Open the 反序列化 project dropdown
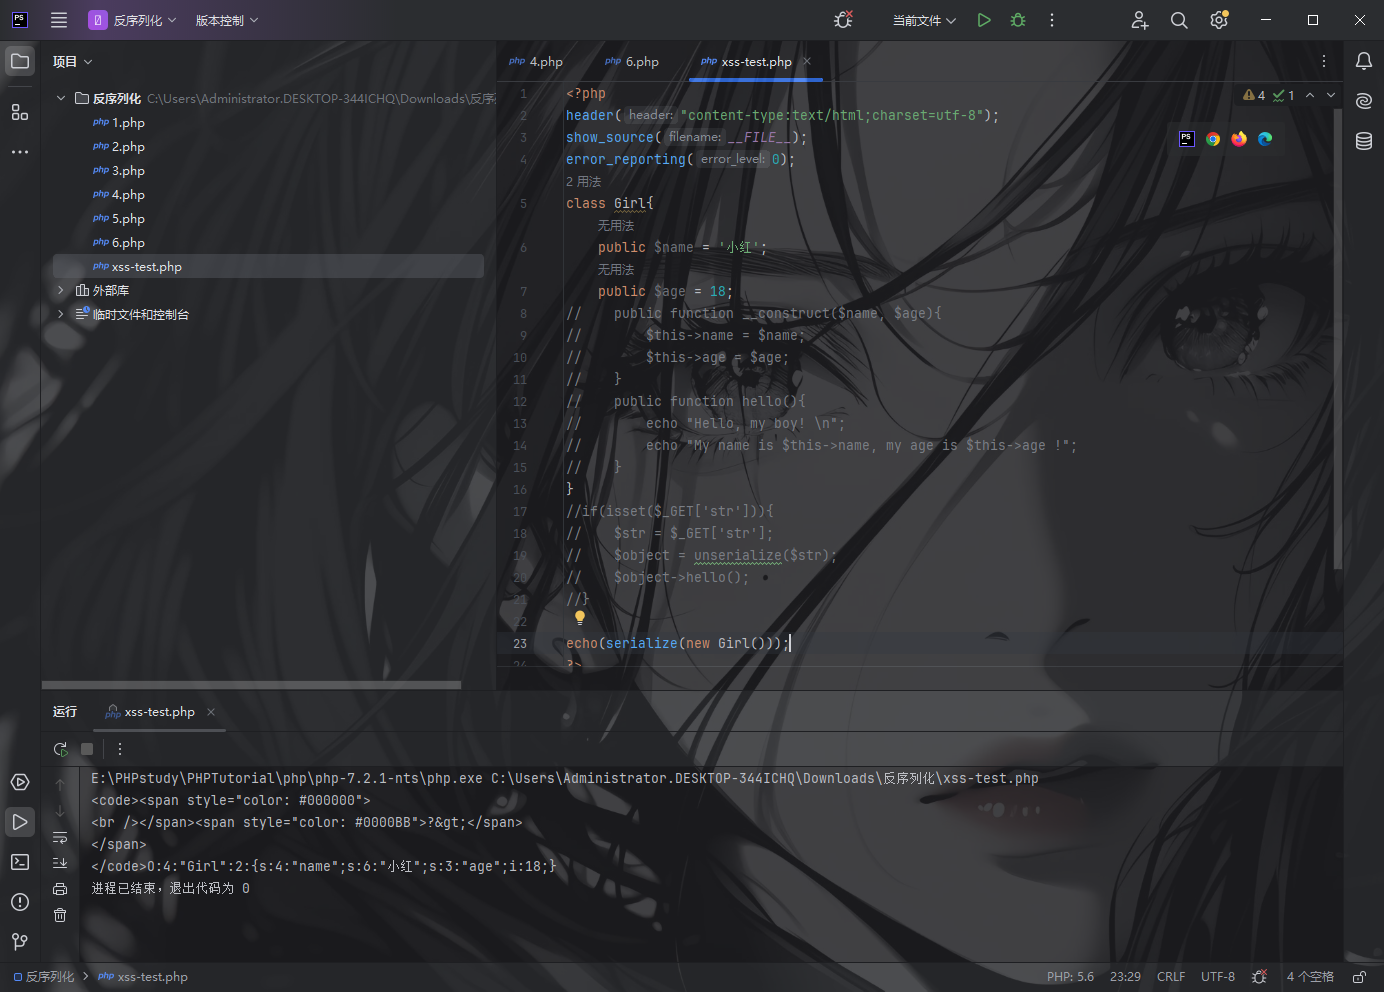Image resolution: width=1384 pixels, height=992 pixels. click(133, 20)
